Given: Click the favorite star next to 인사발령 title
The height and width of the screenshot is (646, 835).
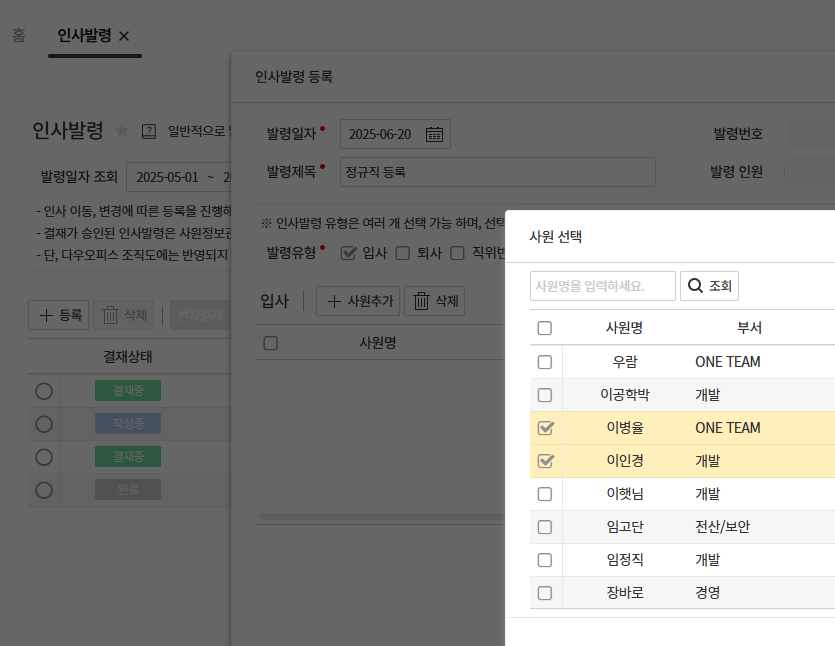Looking at the screenshot, I should pyautogui.click(x=122, y=130).
